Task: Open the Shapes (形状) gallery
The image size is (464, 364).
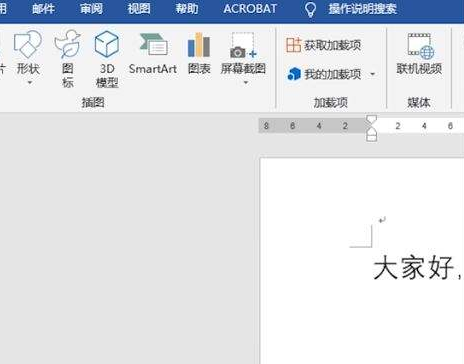Action: click(28, 57)
